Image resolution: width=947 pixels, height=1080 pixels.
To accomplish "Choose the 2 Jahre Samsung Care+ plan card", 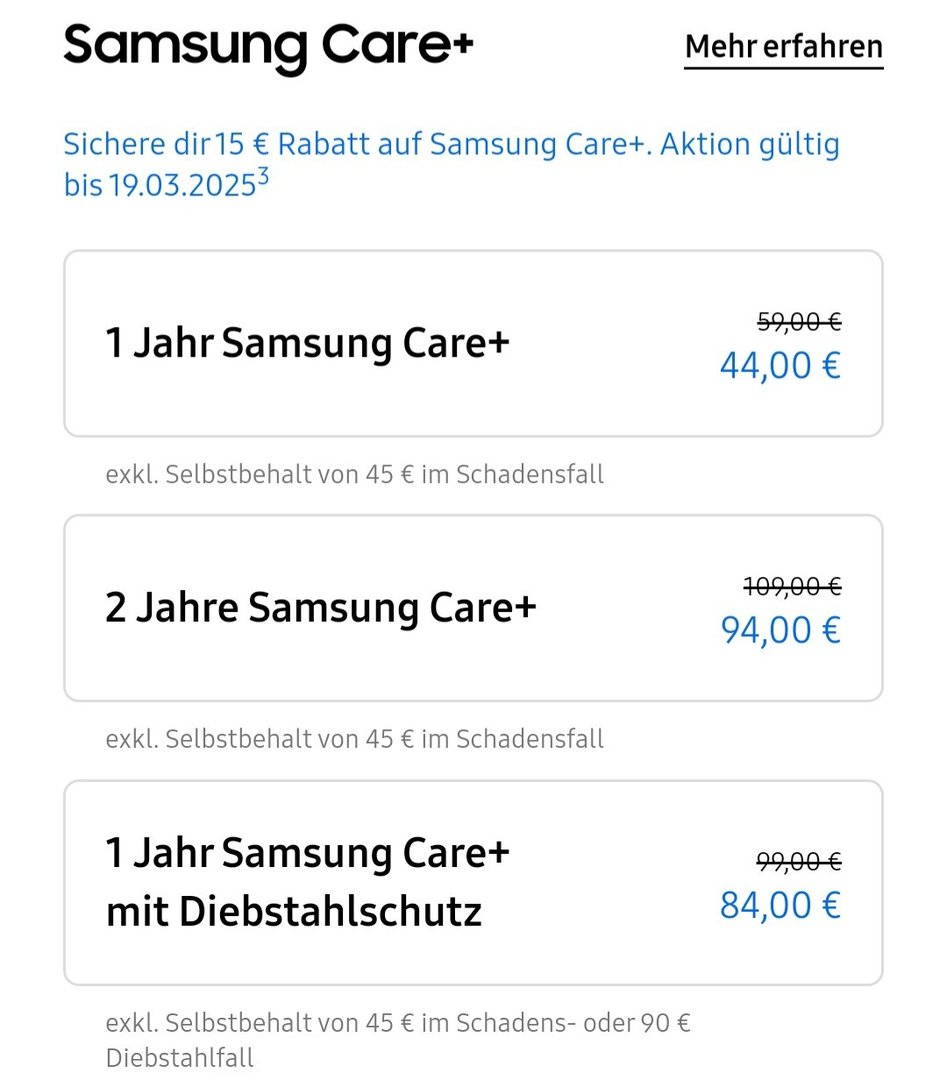I will [x=473, y=608].
